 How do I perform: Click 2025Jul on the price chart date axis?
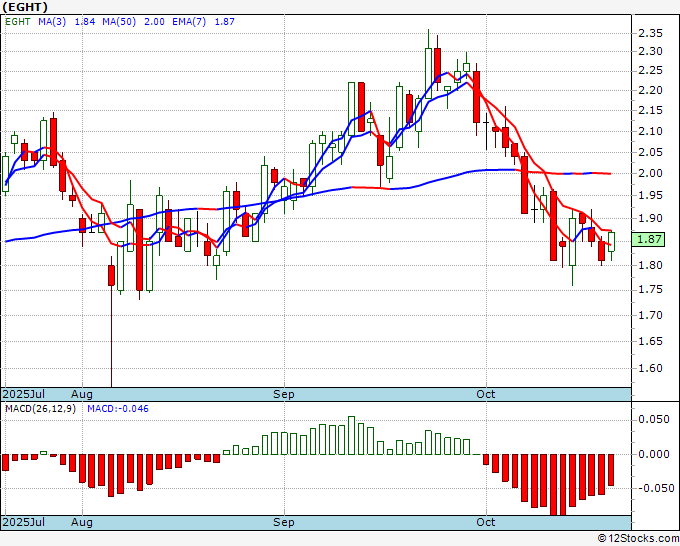[24, 394]
